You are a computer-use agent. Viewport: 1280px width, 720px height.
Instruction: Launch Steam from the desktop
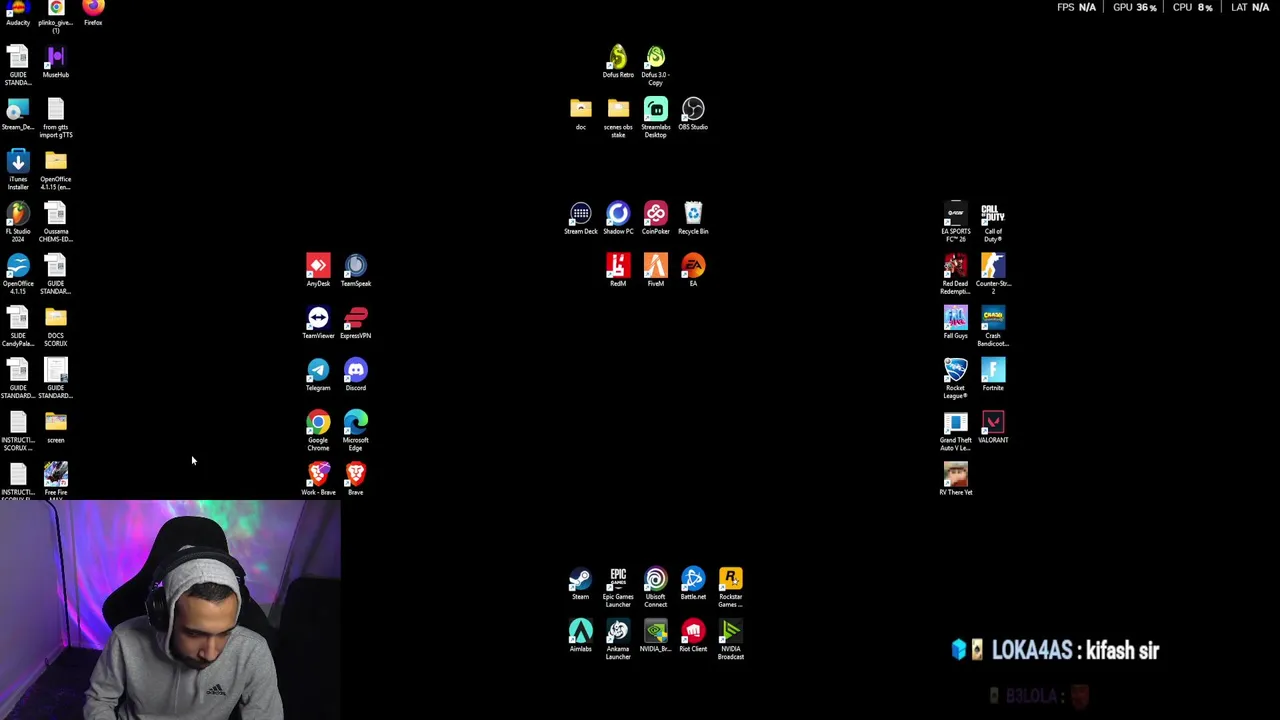581,584
